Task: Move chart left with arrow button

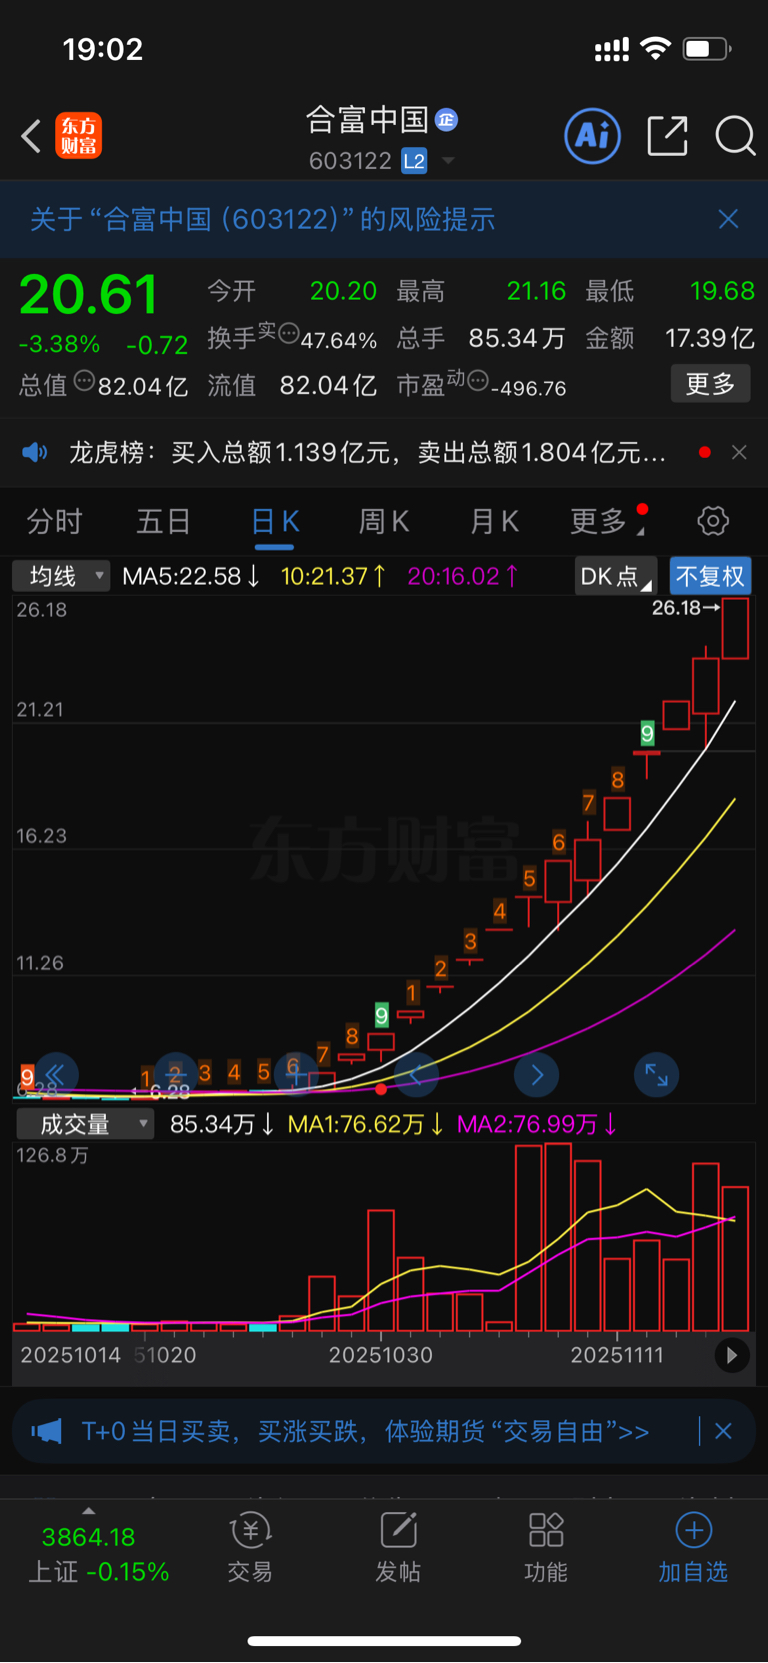Action: [x=416, y=1075]
